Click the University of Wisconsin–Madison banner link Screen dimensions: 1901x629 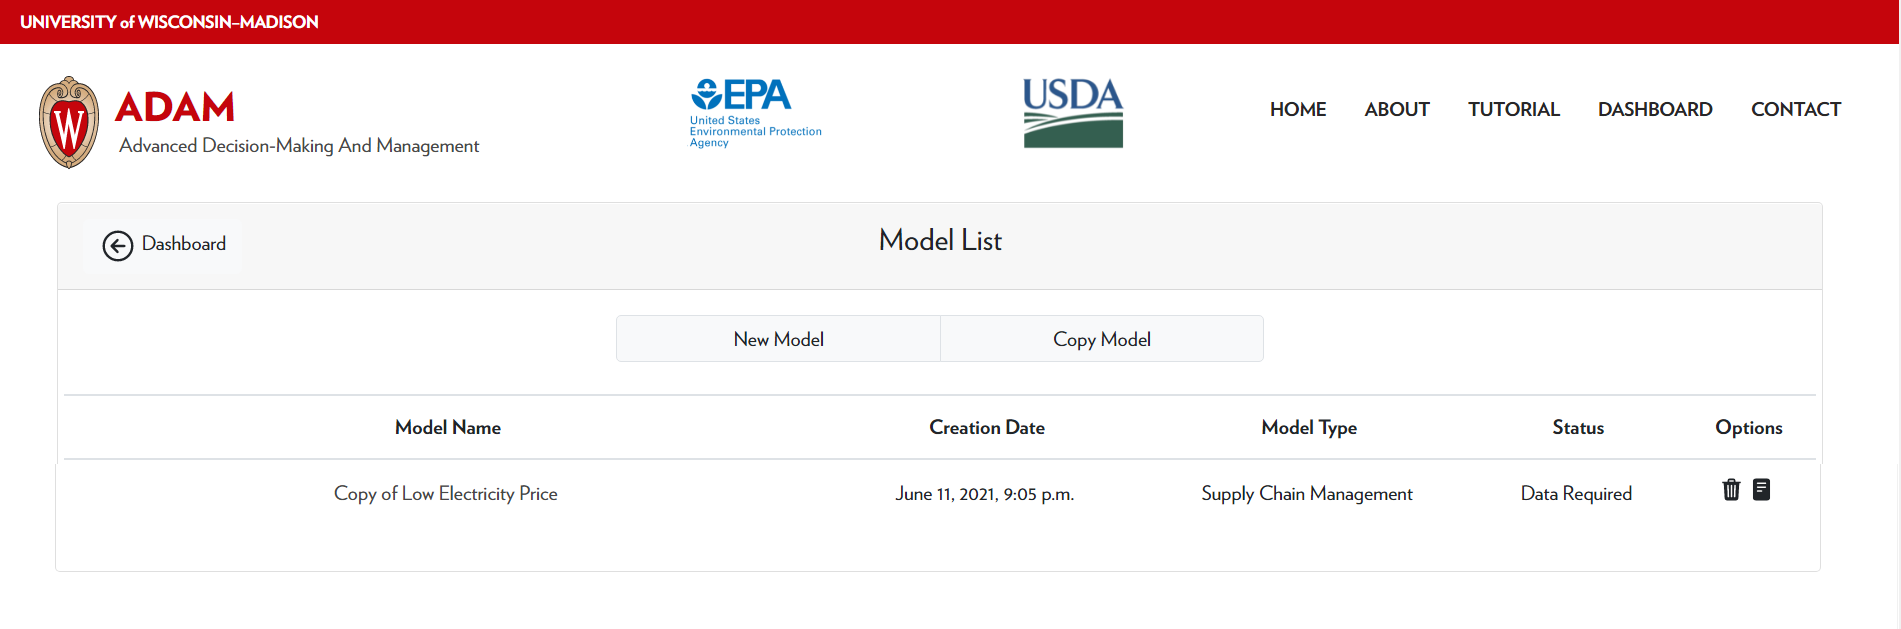pos(169,22)
